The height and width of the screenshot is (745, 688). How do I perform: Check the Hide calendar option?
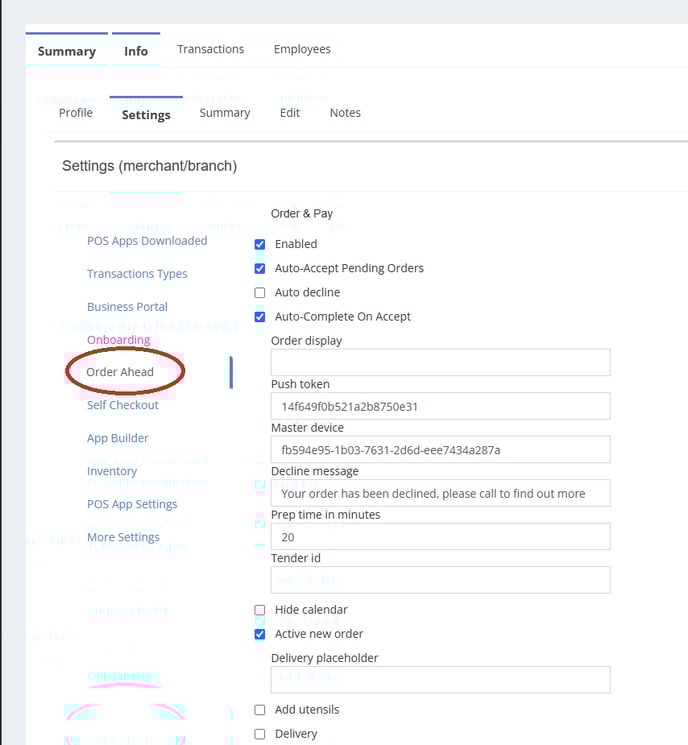[x=260, y=610]
